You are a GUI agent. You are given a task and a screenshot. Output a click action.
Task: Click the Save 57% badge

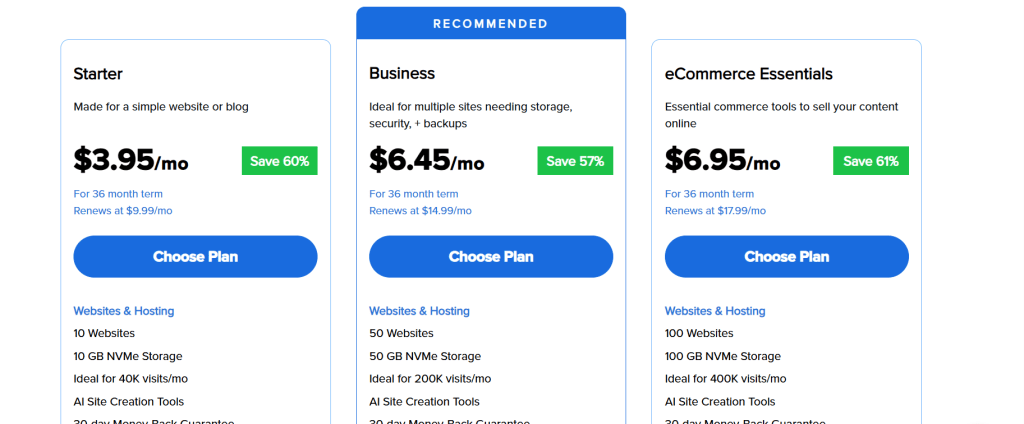[x=575, y=161]
